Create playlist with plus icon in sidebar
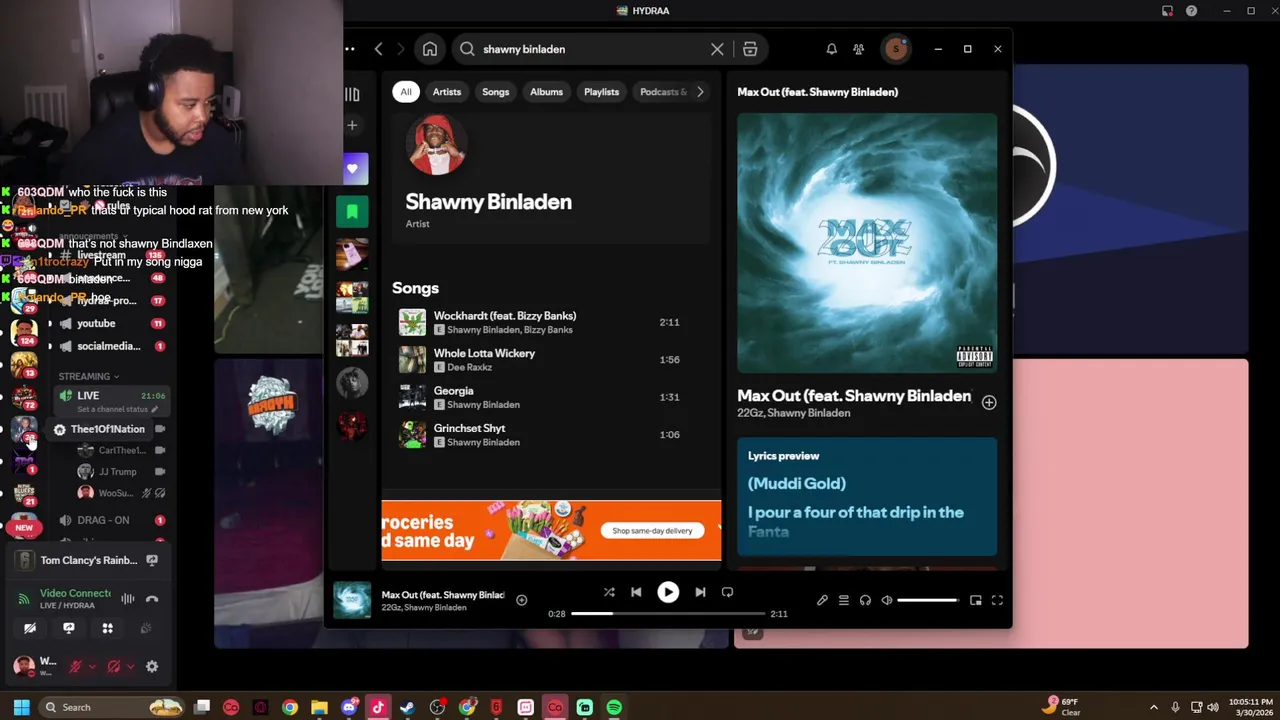The image size is (1280, 720). coord(352,125)
